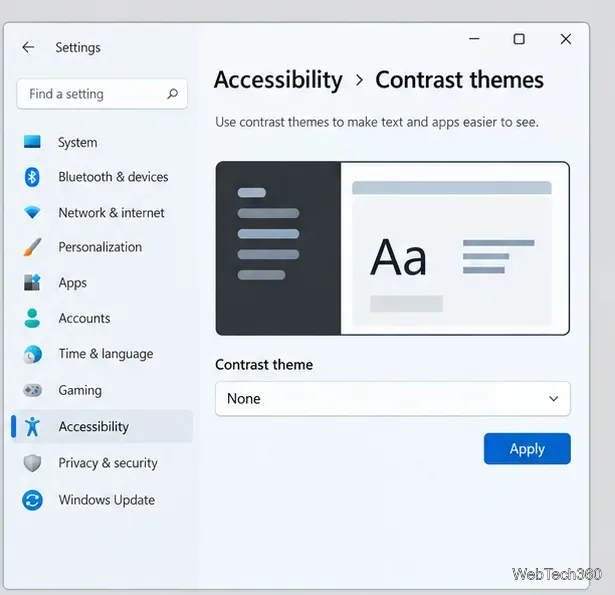Click the Contrast themes breadcrumb title
Screen dimensions: 615x595
tap(459, 80)
